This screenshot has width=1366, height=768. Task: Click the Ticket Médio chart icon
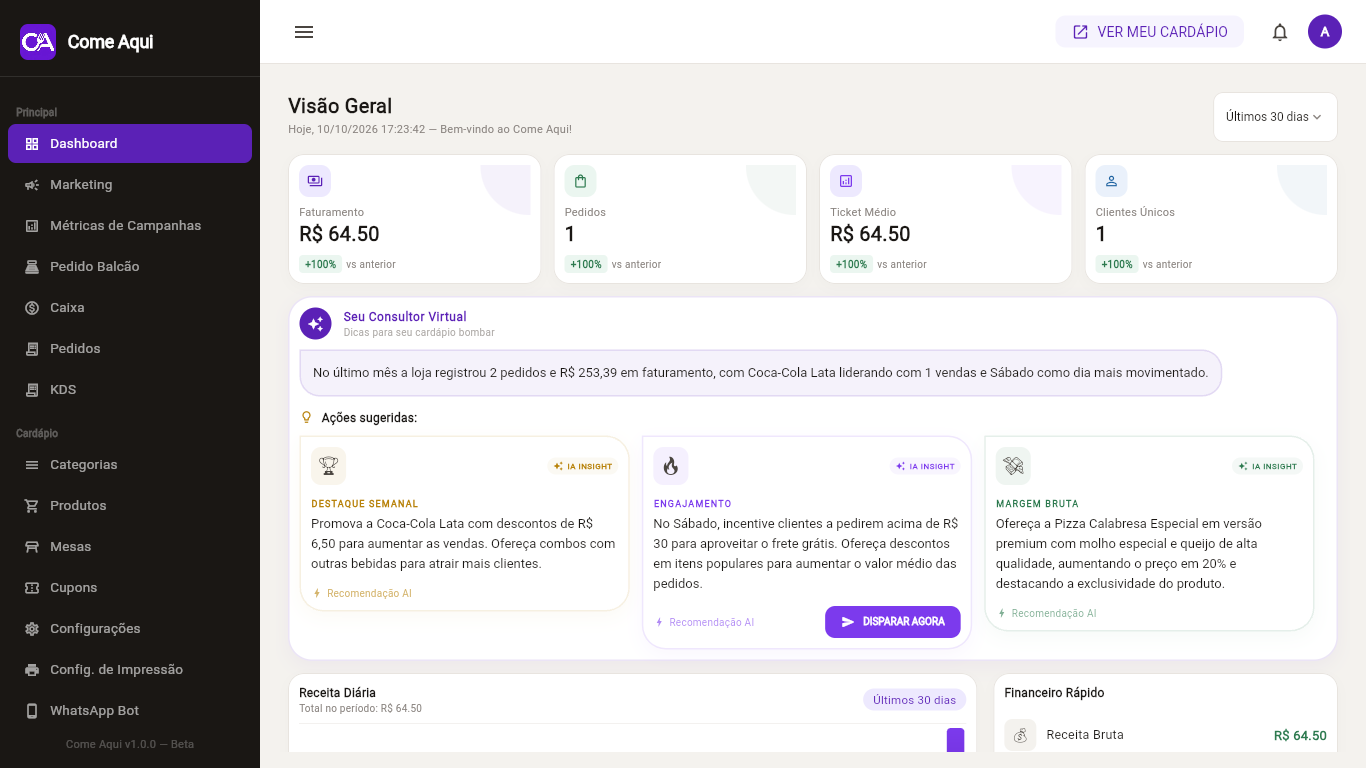click(x=846, y=181)
